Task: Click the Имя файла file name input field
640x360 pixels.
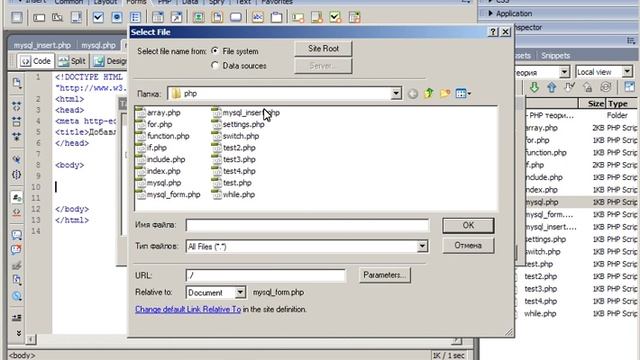Action: click(307, 225)
